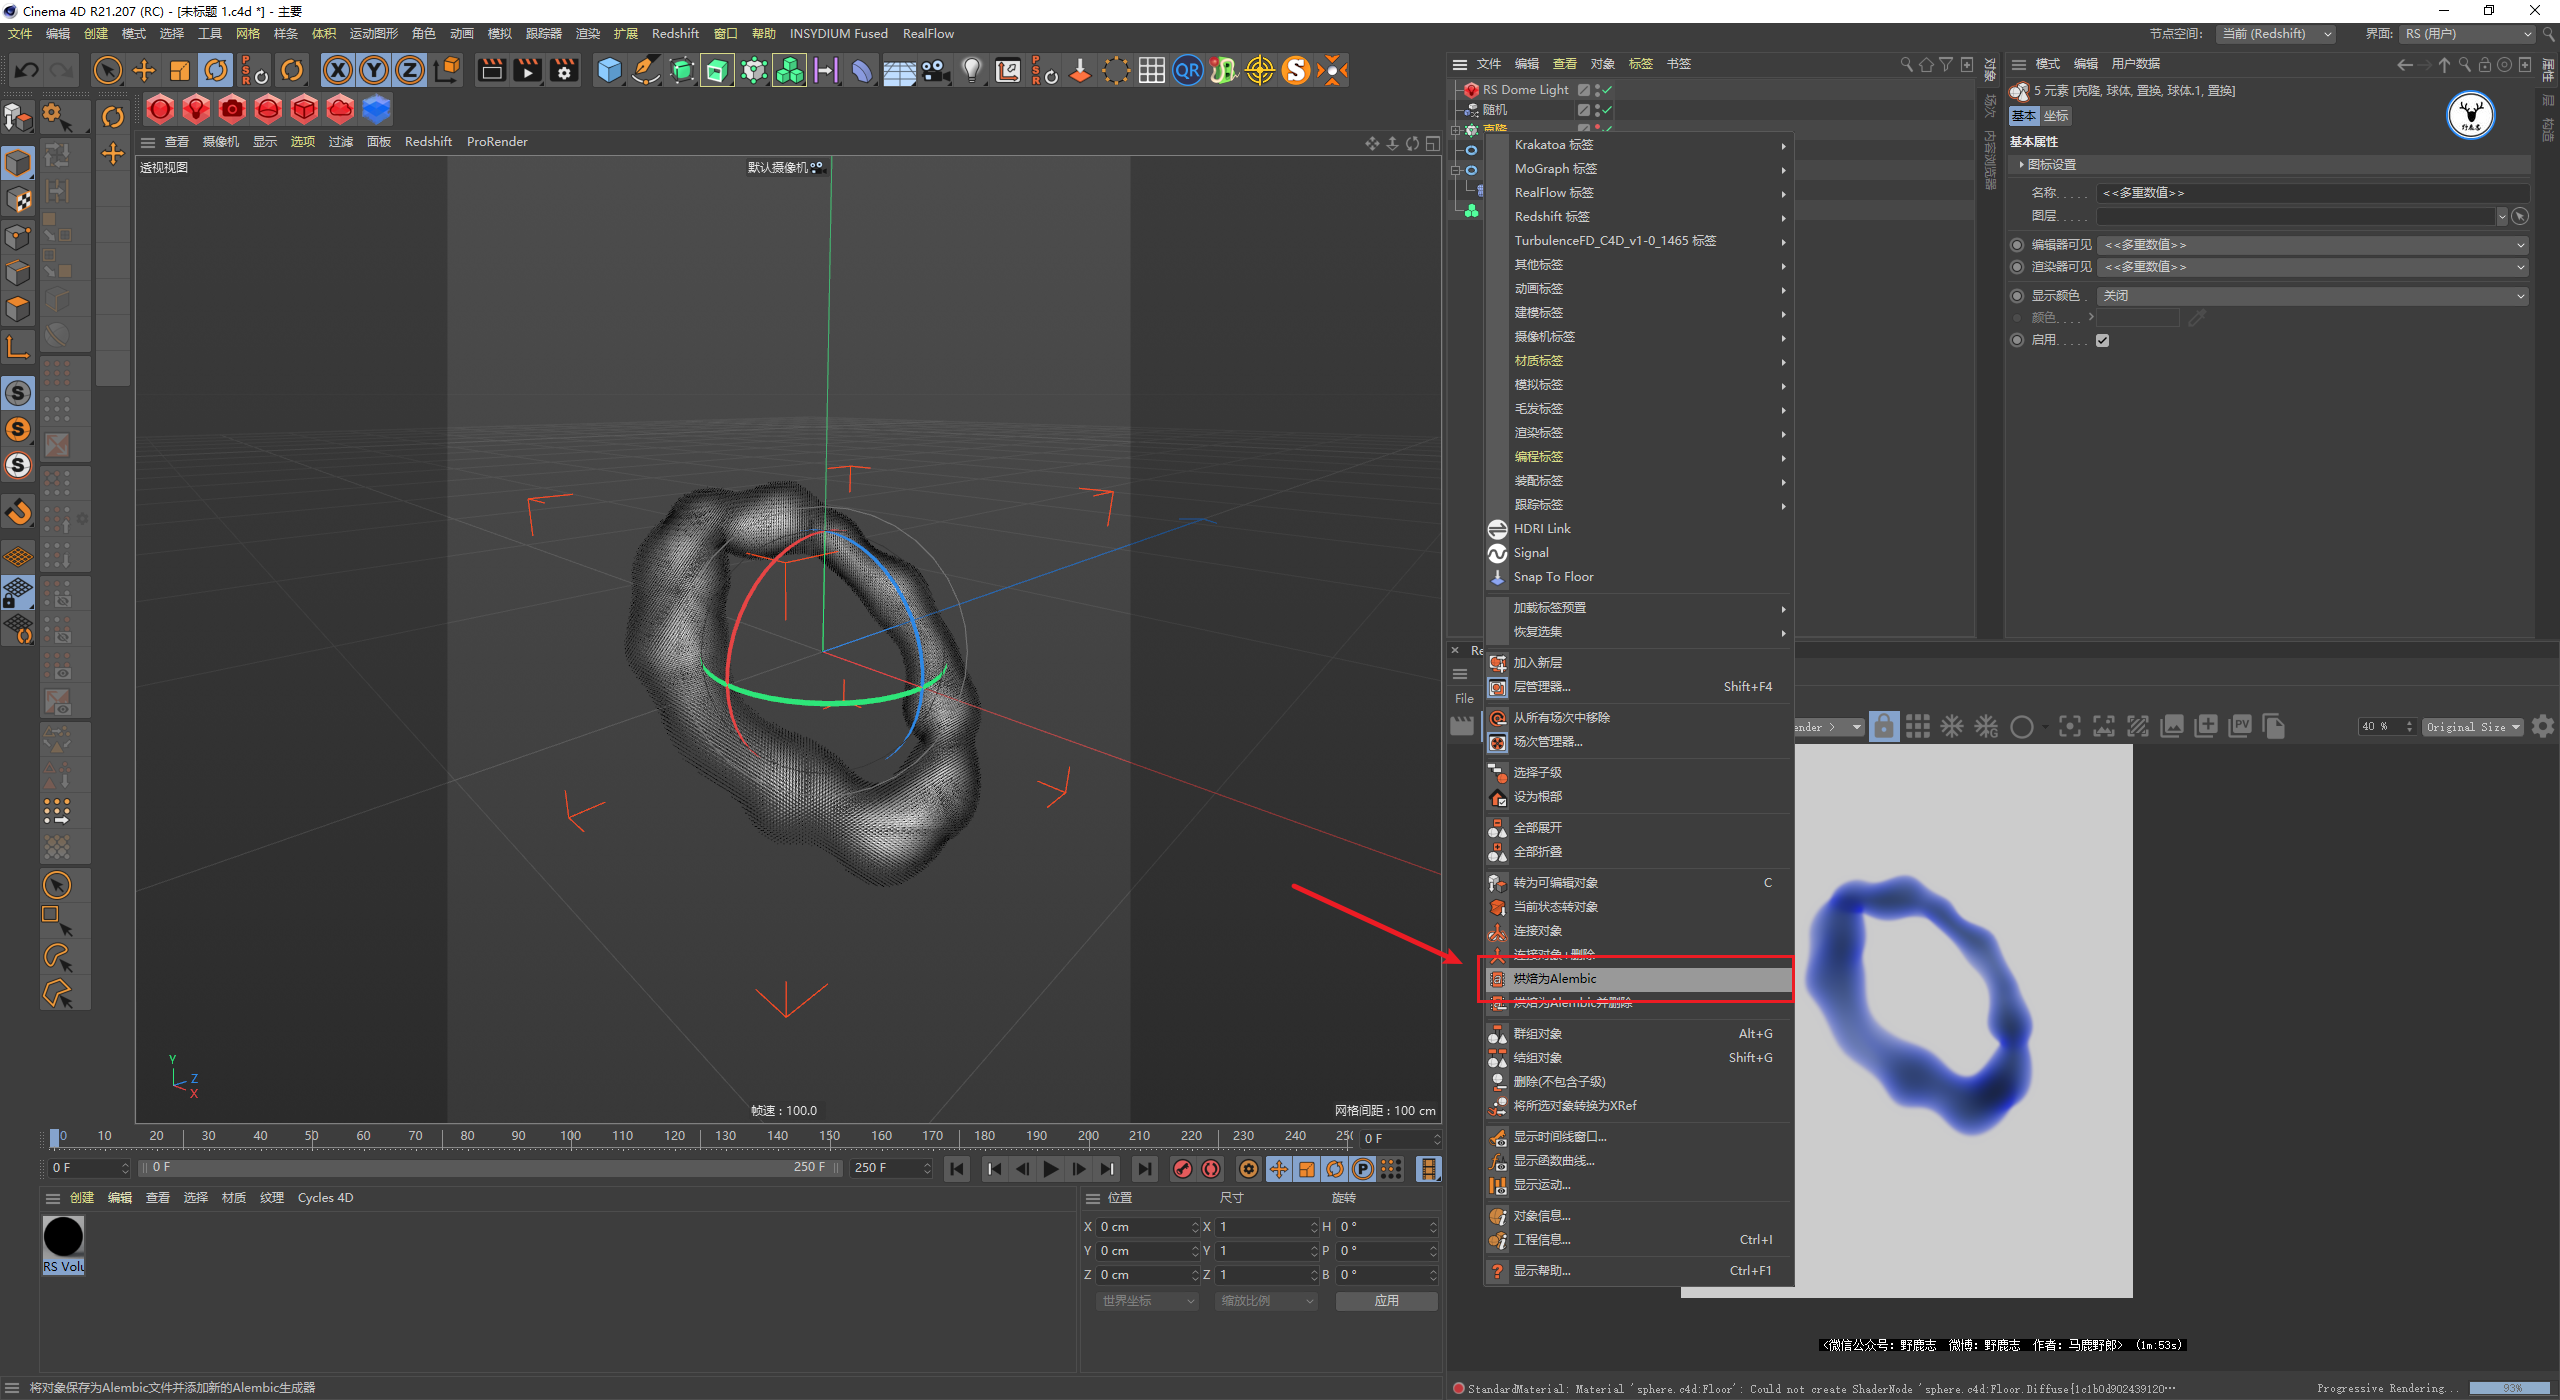The width and height of the screenshot is (2560, 1400).
Task: Open the 节点空间 Redshift dropdown
Action: coord(2276,34)
